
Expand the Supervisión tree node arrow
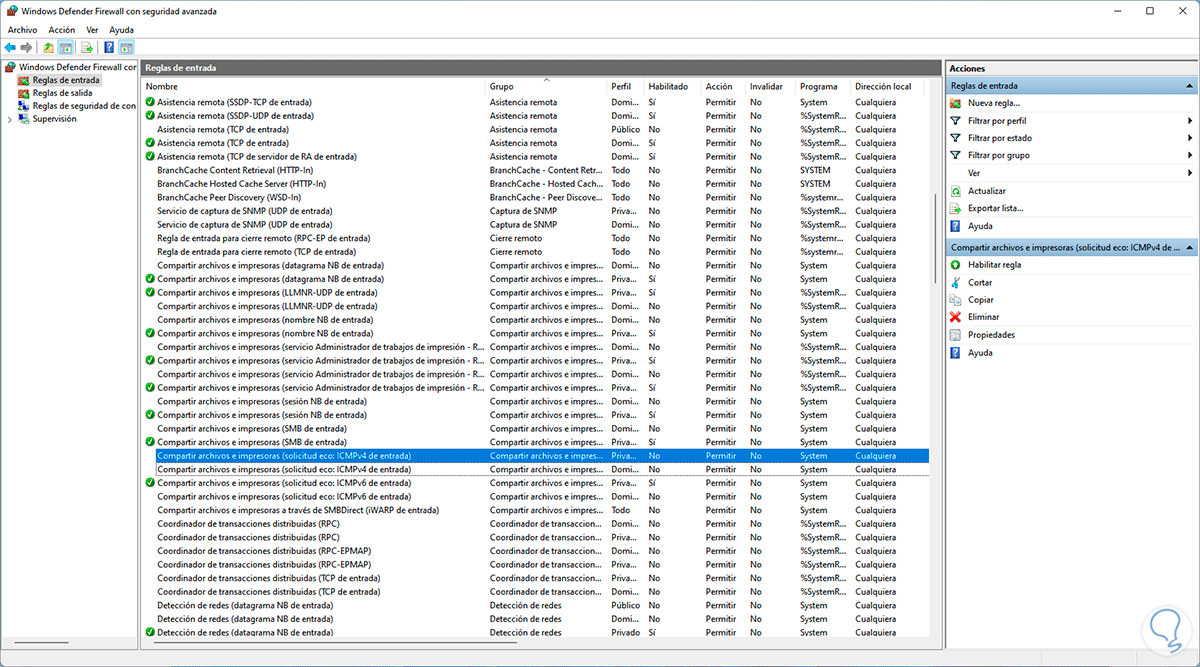point(10,118)
